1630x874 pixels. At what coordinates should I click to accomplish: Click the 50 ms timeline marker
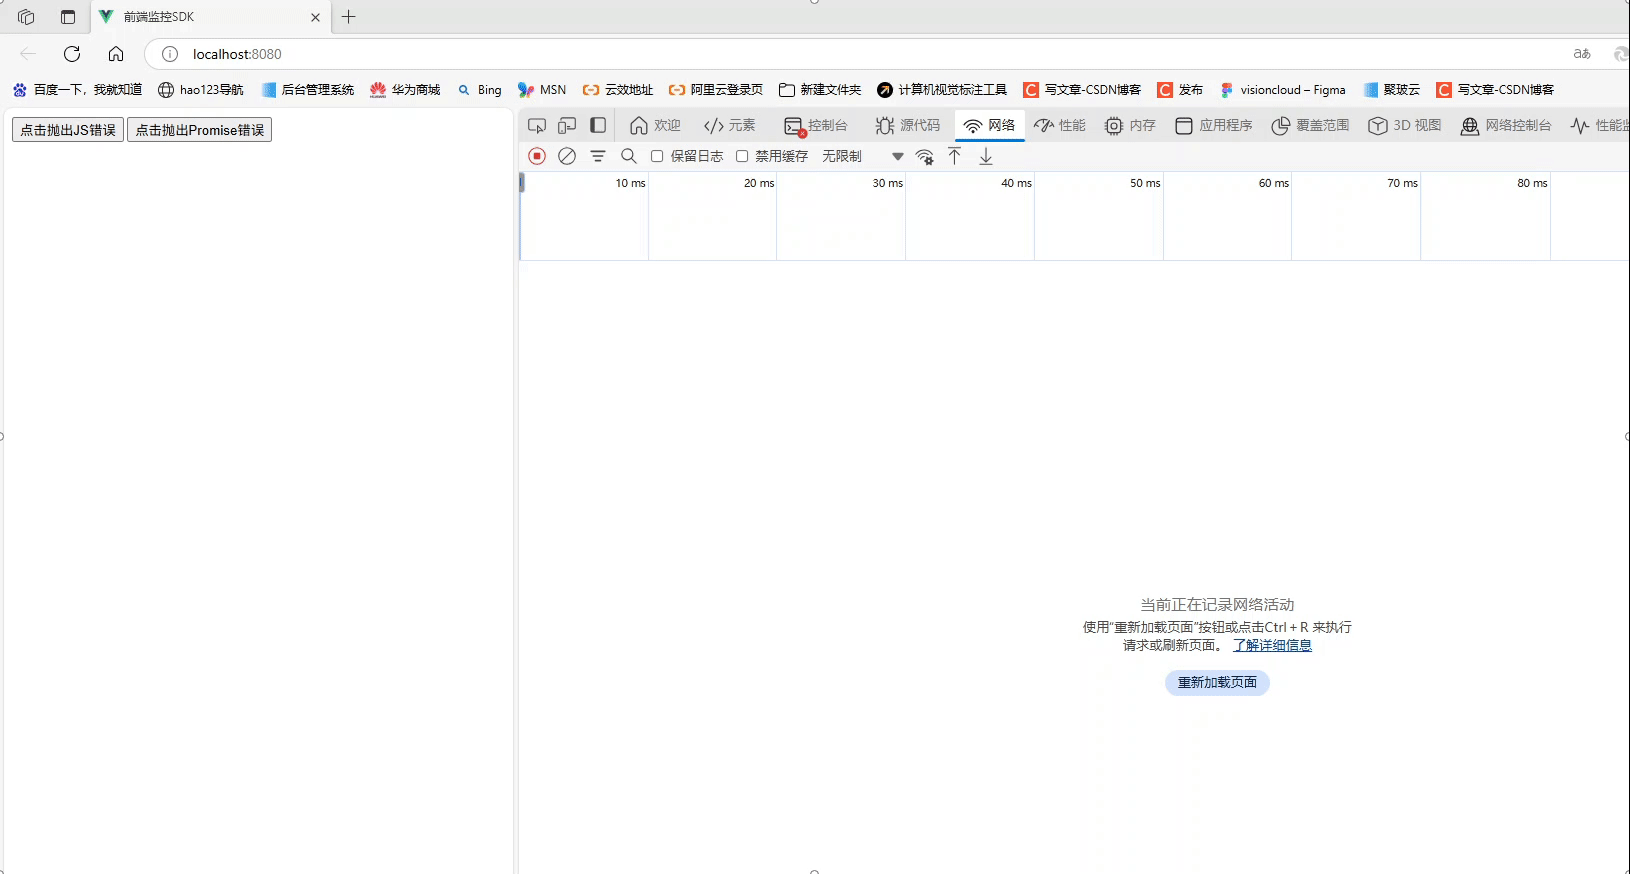[x=1145, y=183]
